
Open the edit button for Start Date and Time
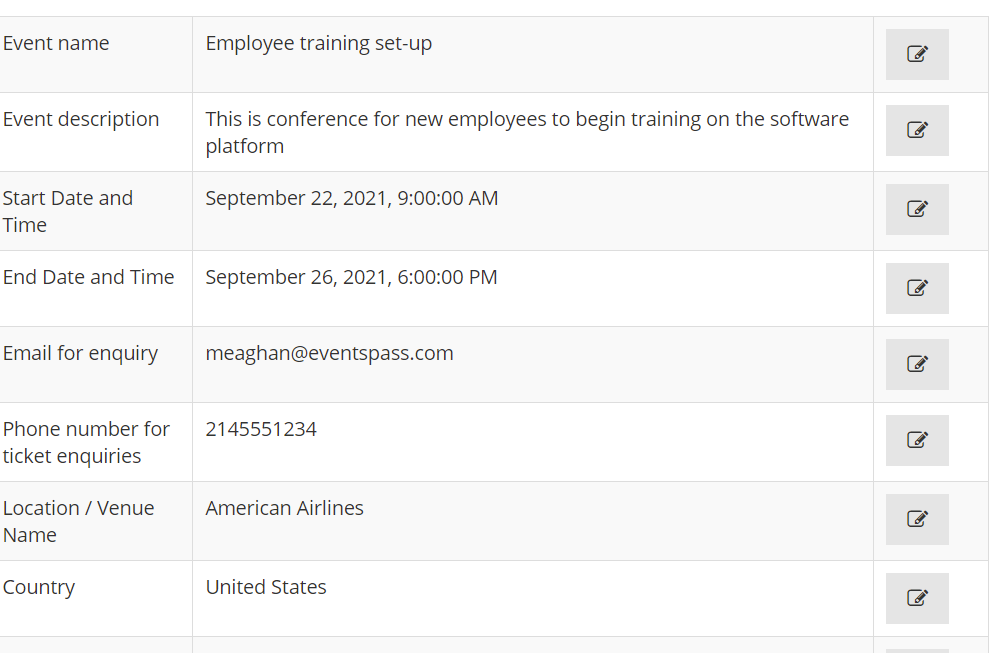[917, 210]
